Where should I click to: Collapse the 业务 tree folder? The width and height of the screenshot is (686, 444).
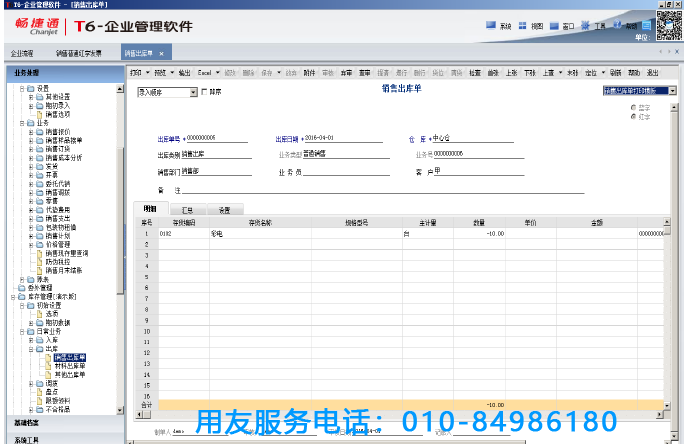pos(22,123)
